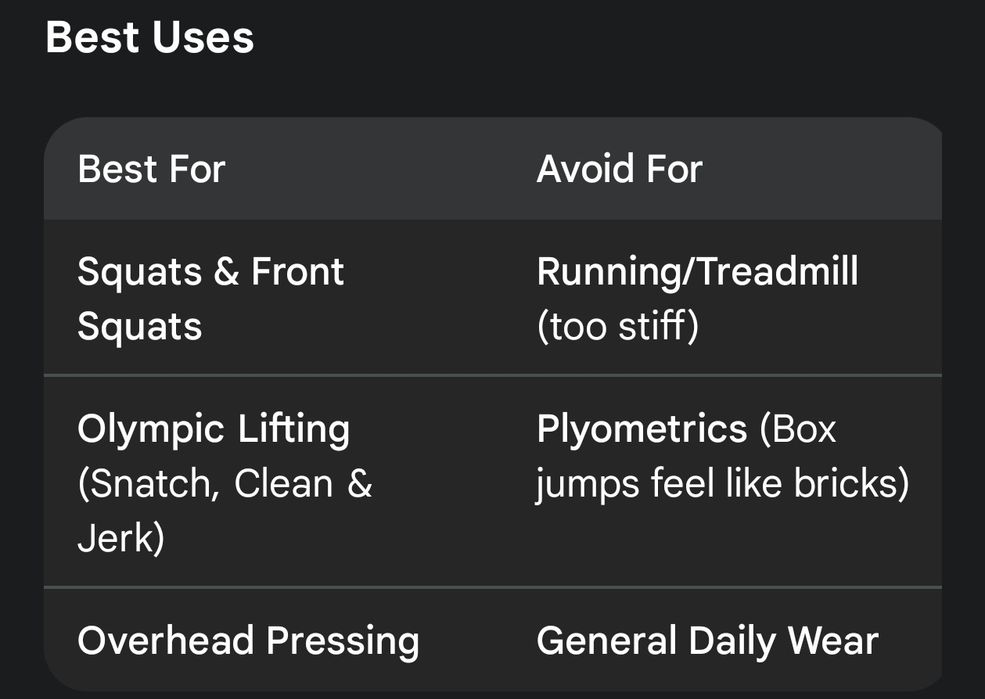Viewport: 985px width, 699px height.
Task: Click the "General Daily Wear" cell
Action: point(707,641)
